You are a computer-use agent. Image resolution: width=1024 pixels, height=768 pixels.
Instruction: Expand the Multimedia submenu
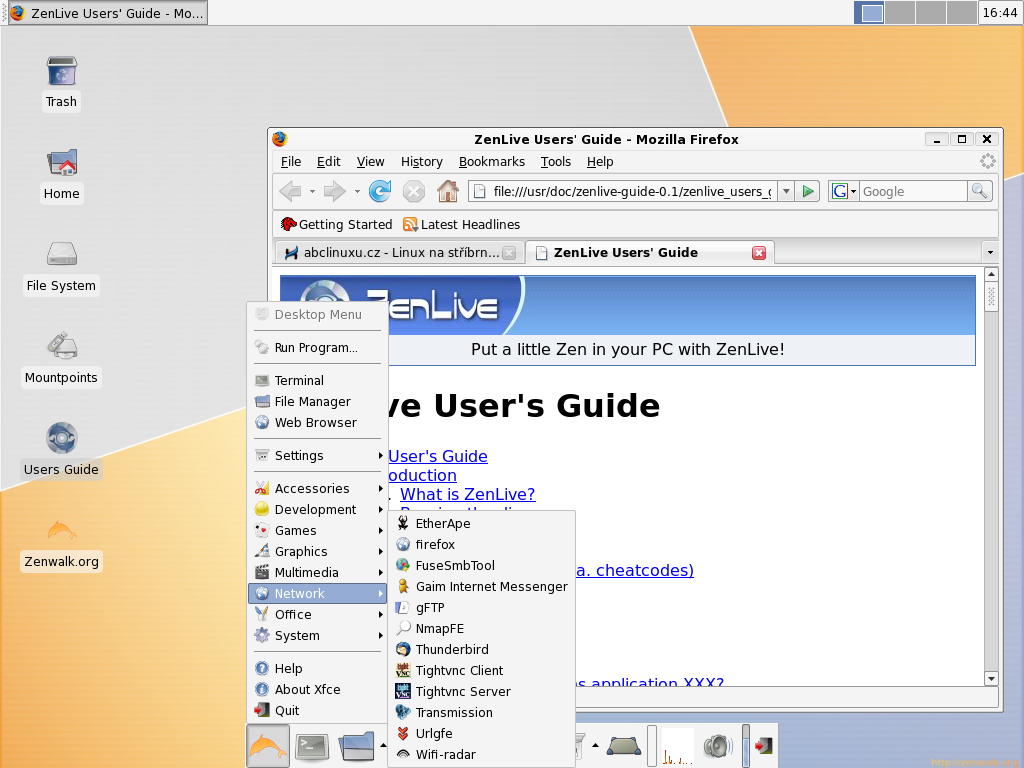coord(318,573)
